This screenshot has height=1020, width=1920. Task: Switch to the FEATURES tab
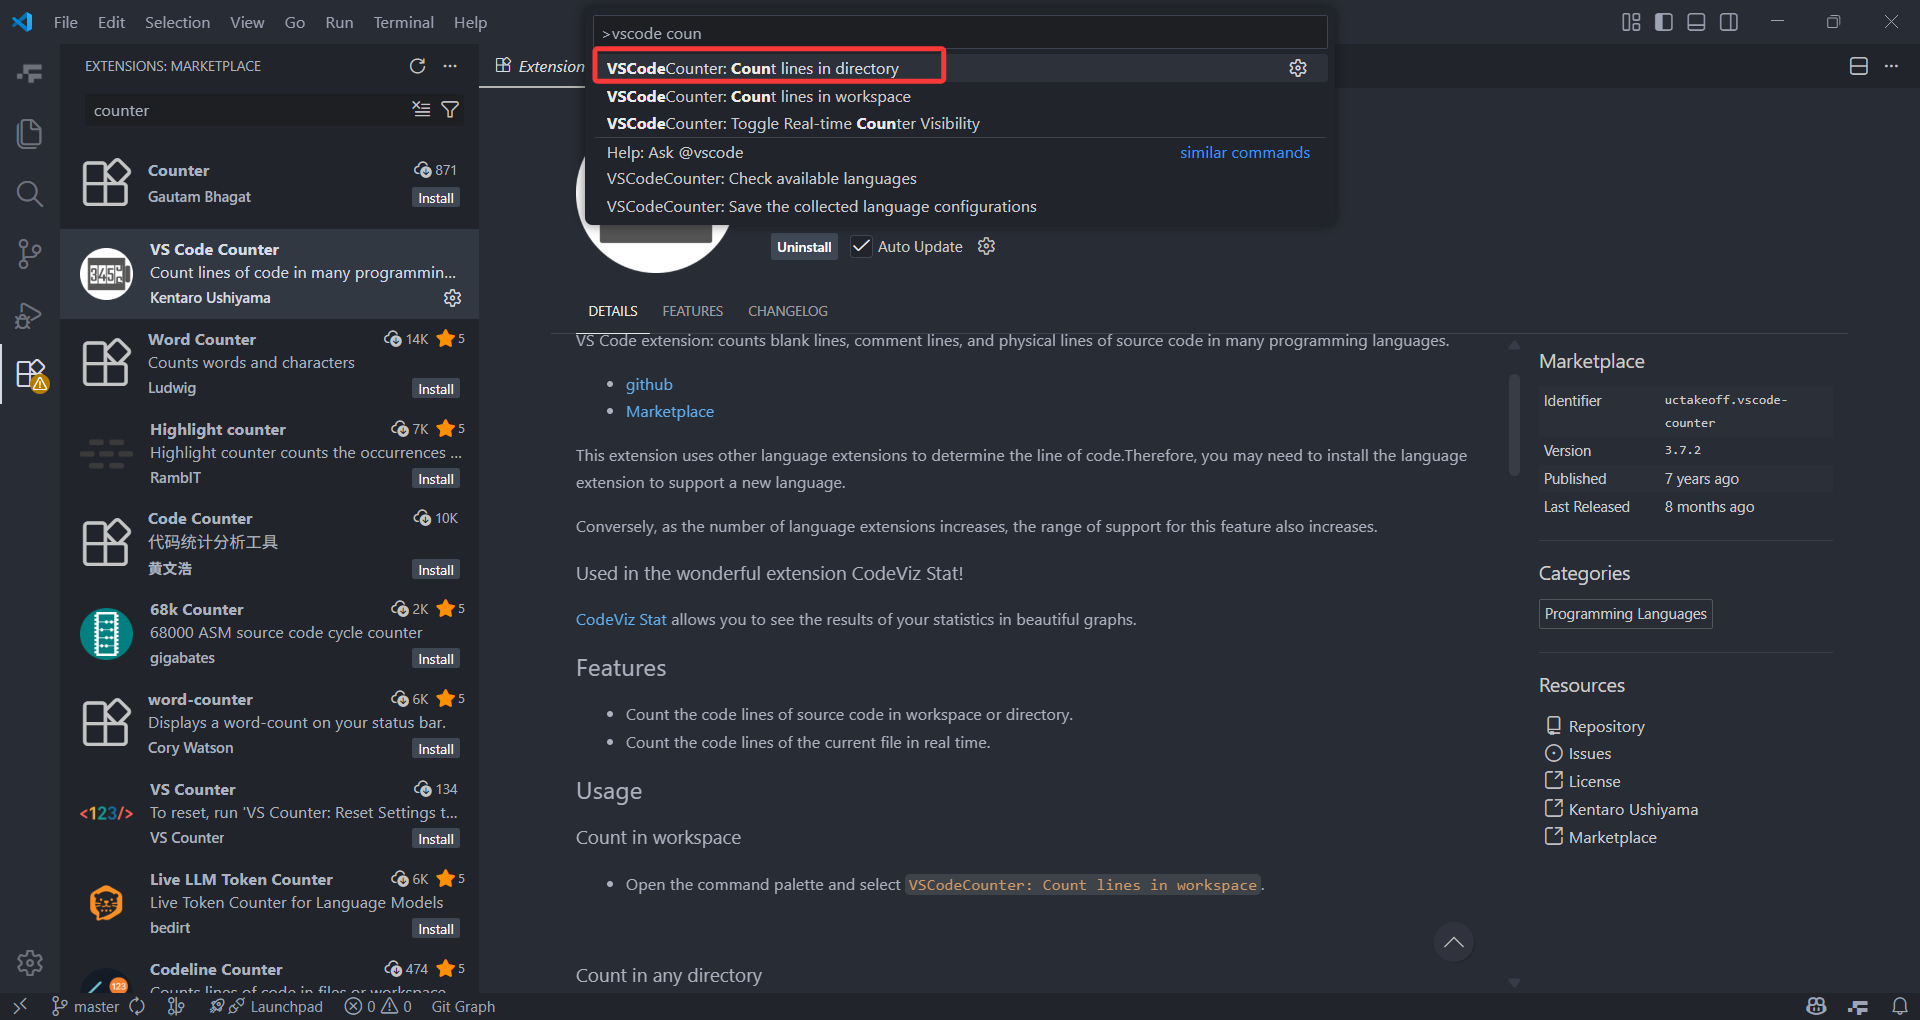(x=692, y=311)
